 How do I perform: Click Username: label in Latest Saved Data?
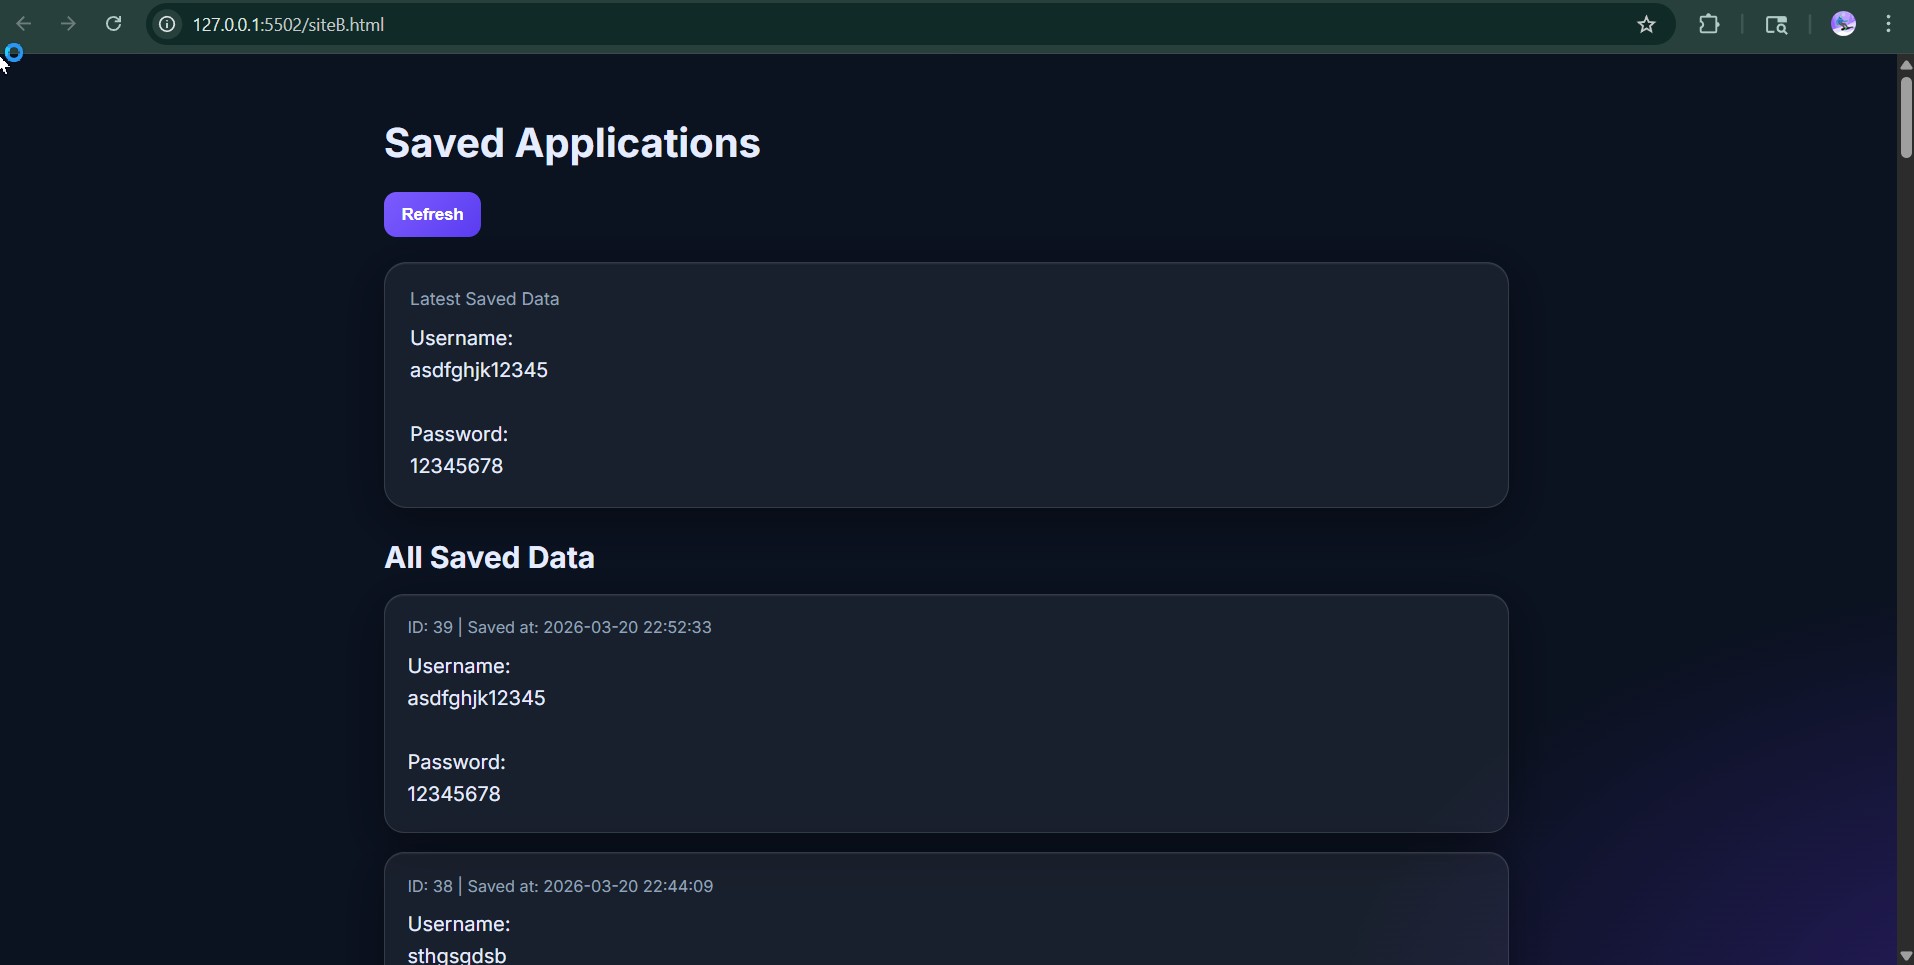tap(461, 338)
